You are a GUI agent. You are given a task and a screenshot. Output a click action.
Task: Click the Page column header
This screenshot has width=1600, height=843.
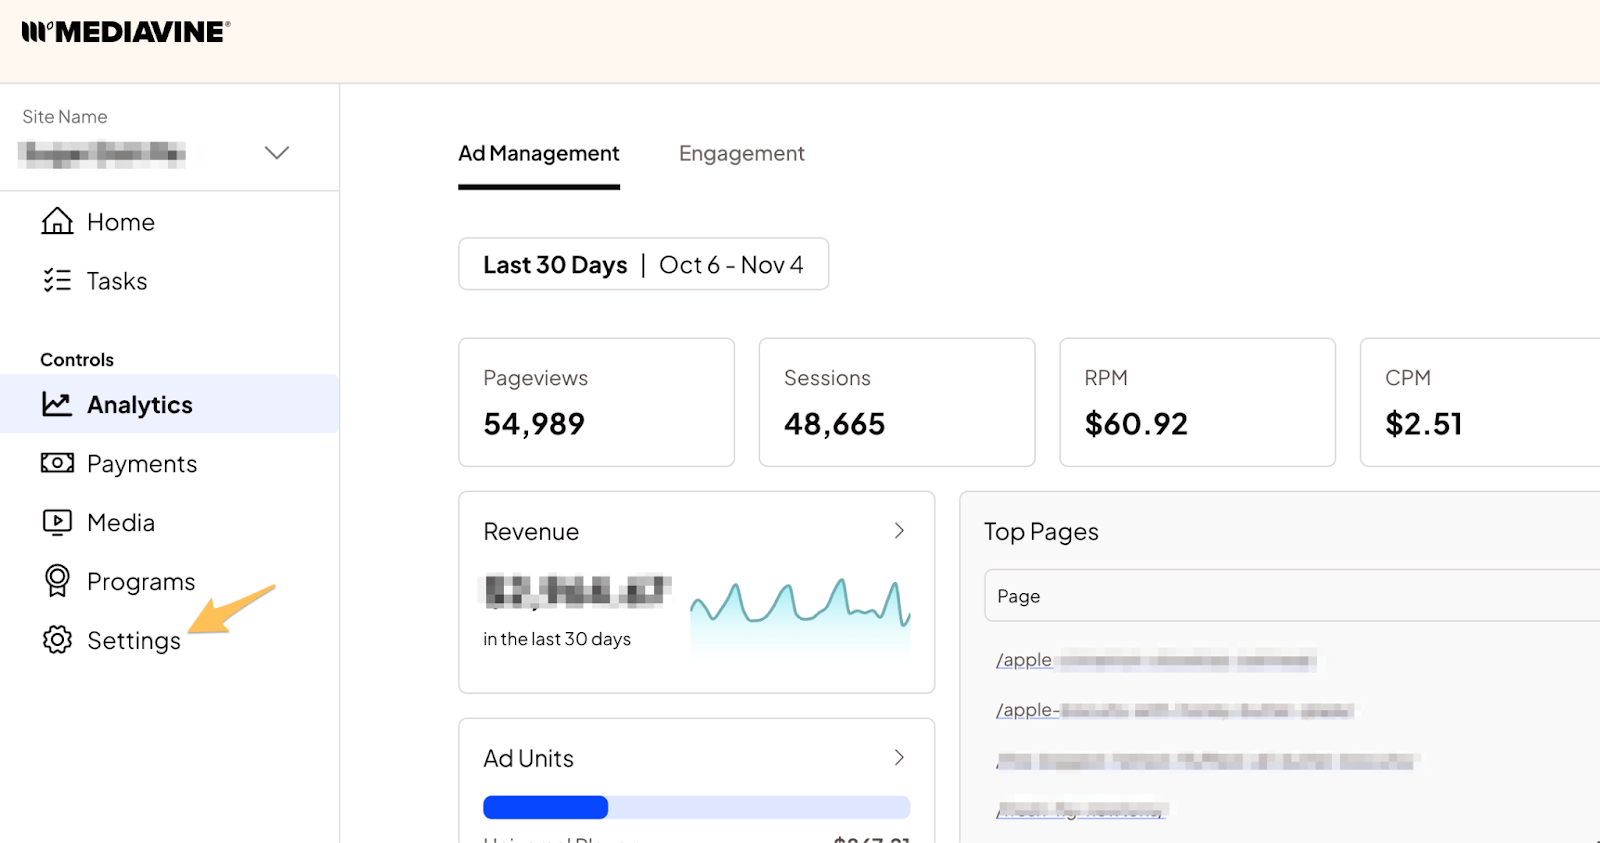(1019, 596)
